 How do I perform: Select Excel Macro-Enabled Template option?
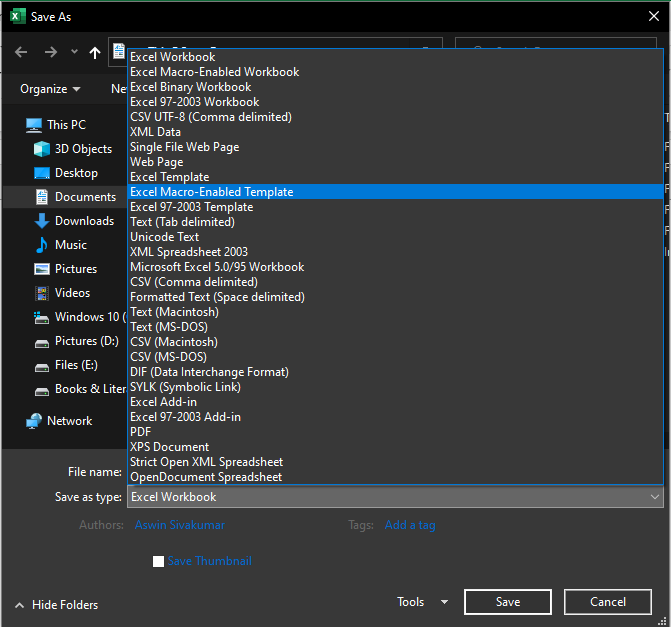(x=395, y=192)
